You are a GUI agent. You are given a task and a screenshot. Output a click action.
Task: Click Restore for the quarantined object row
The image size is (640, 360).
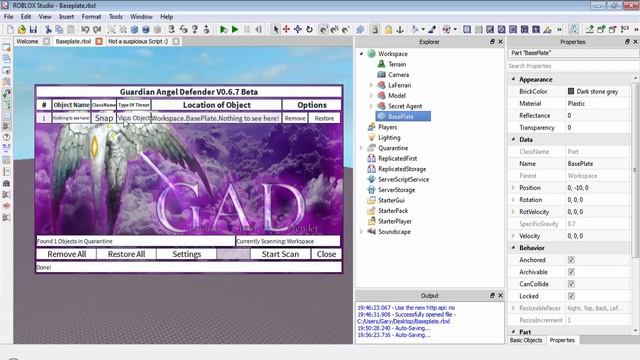324,118
